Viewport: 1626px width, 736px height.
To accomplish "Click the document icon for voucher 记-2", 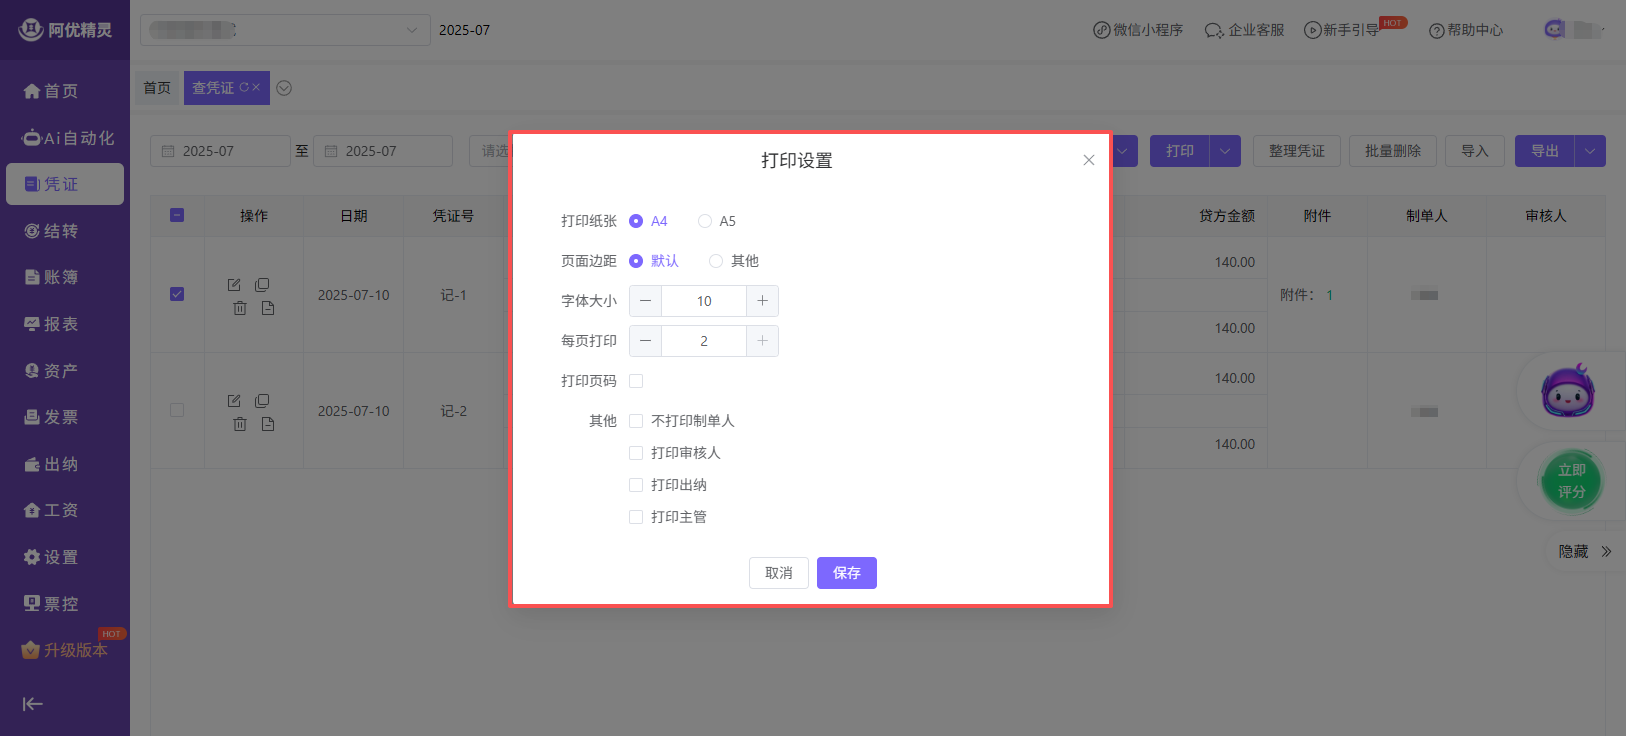I will 268,424.
